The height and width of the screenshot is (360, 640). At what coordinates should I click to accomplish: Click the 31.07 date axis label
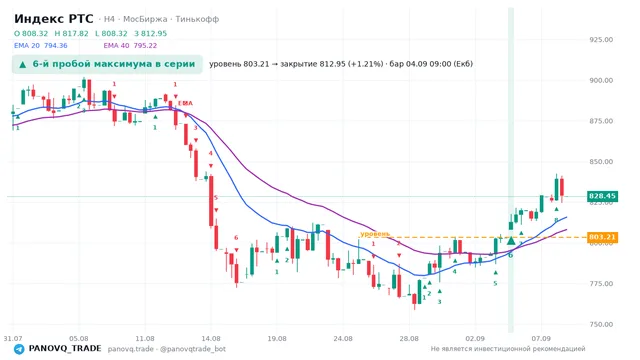click(13, 338)
